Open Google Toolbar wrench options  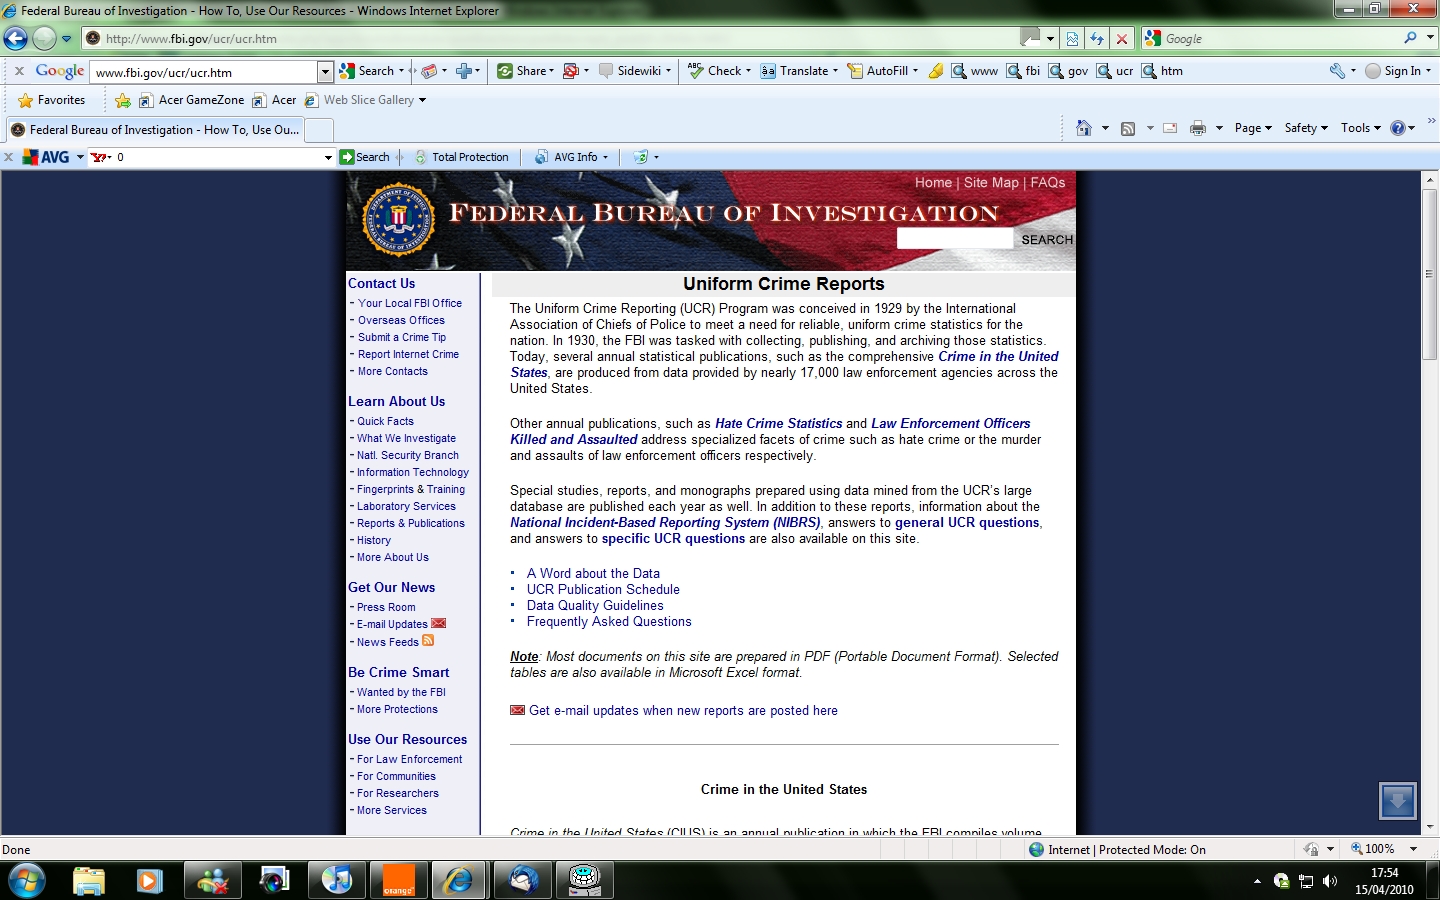[x=1337, y=71]
